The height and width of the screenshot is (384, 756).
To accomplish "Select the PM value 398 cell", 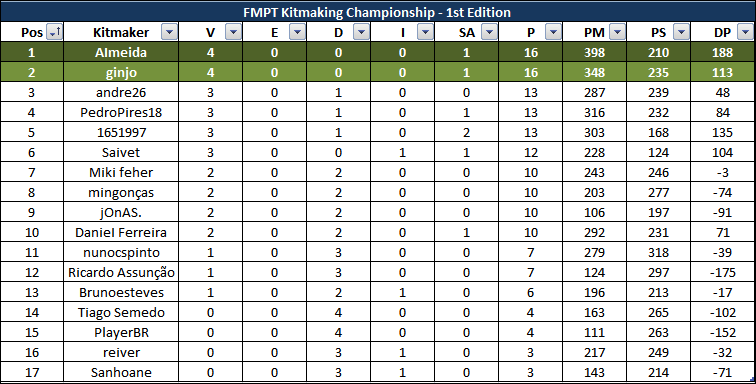I will click(x=594, y=52).
